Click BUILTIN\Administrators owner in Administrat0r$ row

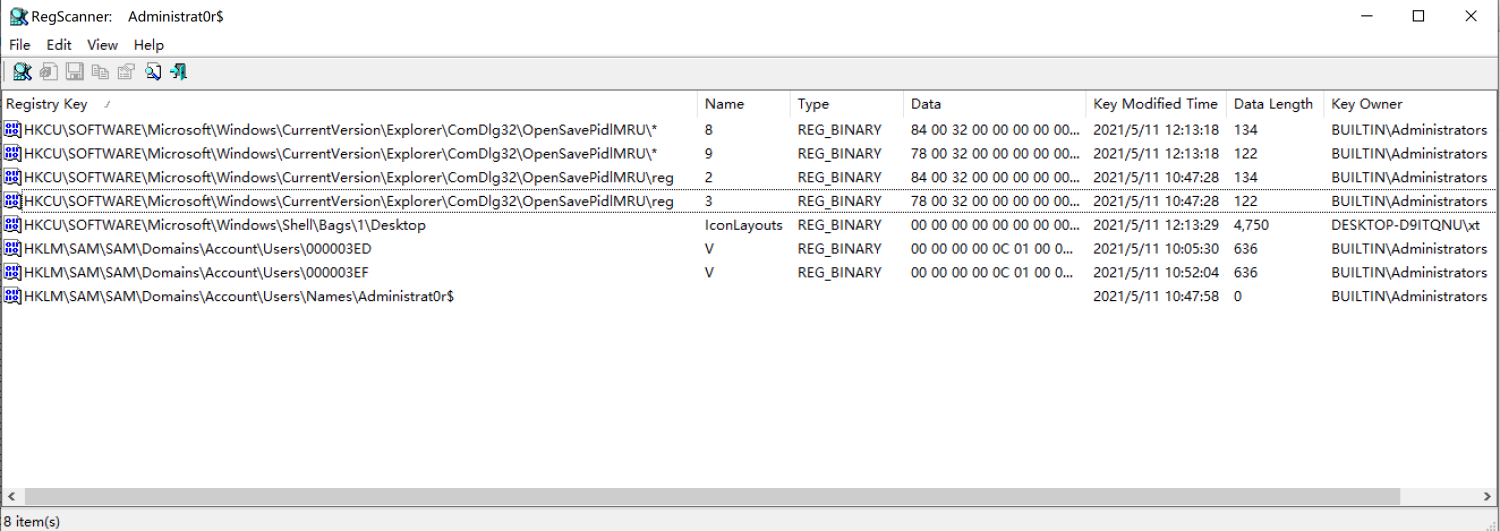tap(1409, 296)
